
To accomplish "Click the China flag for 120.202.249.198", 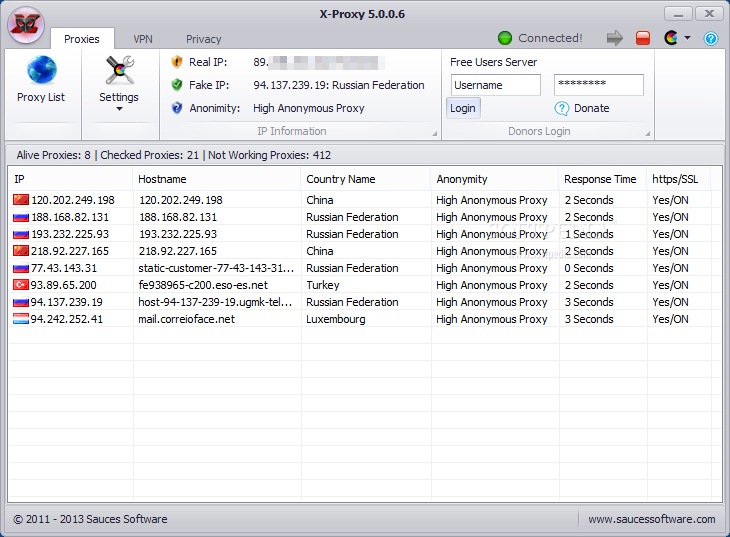I will point(21,200).
